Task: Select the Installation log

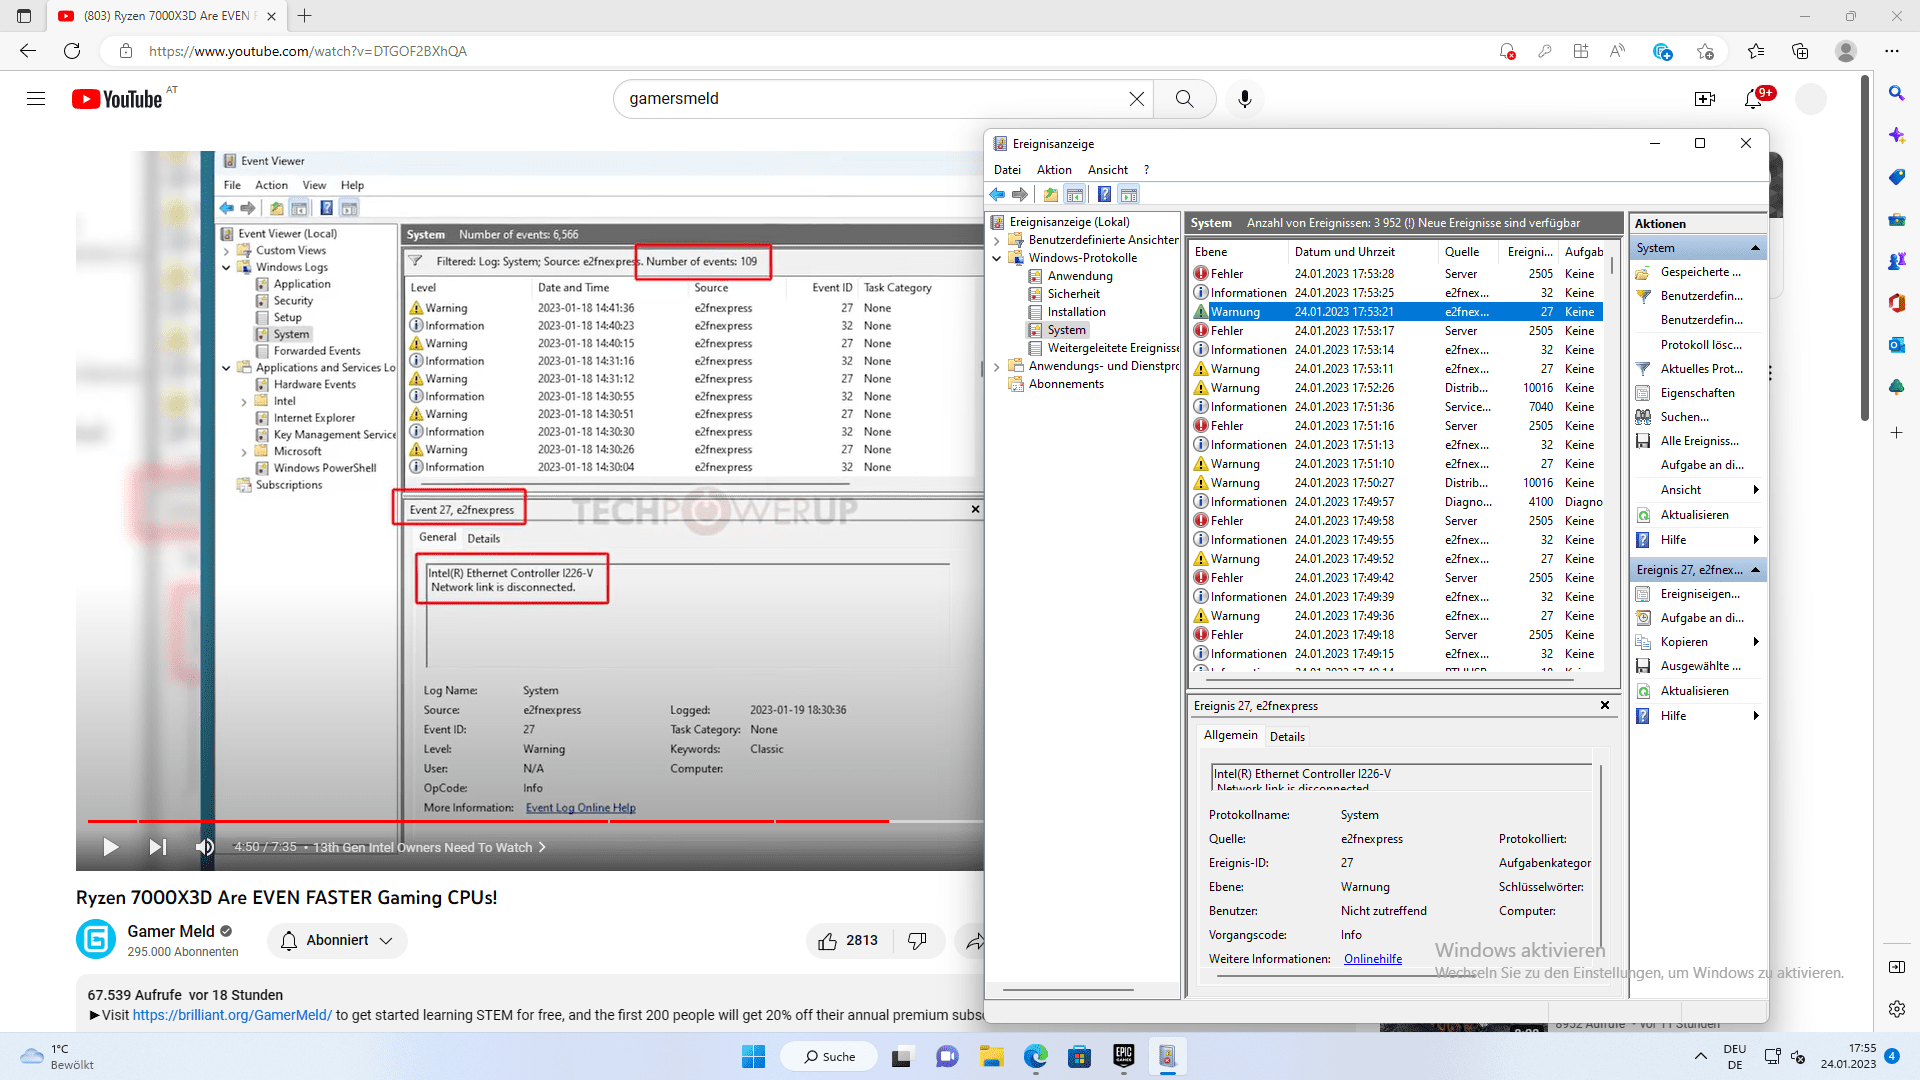Action: tap(1077, 312)
